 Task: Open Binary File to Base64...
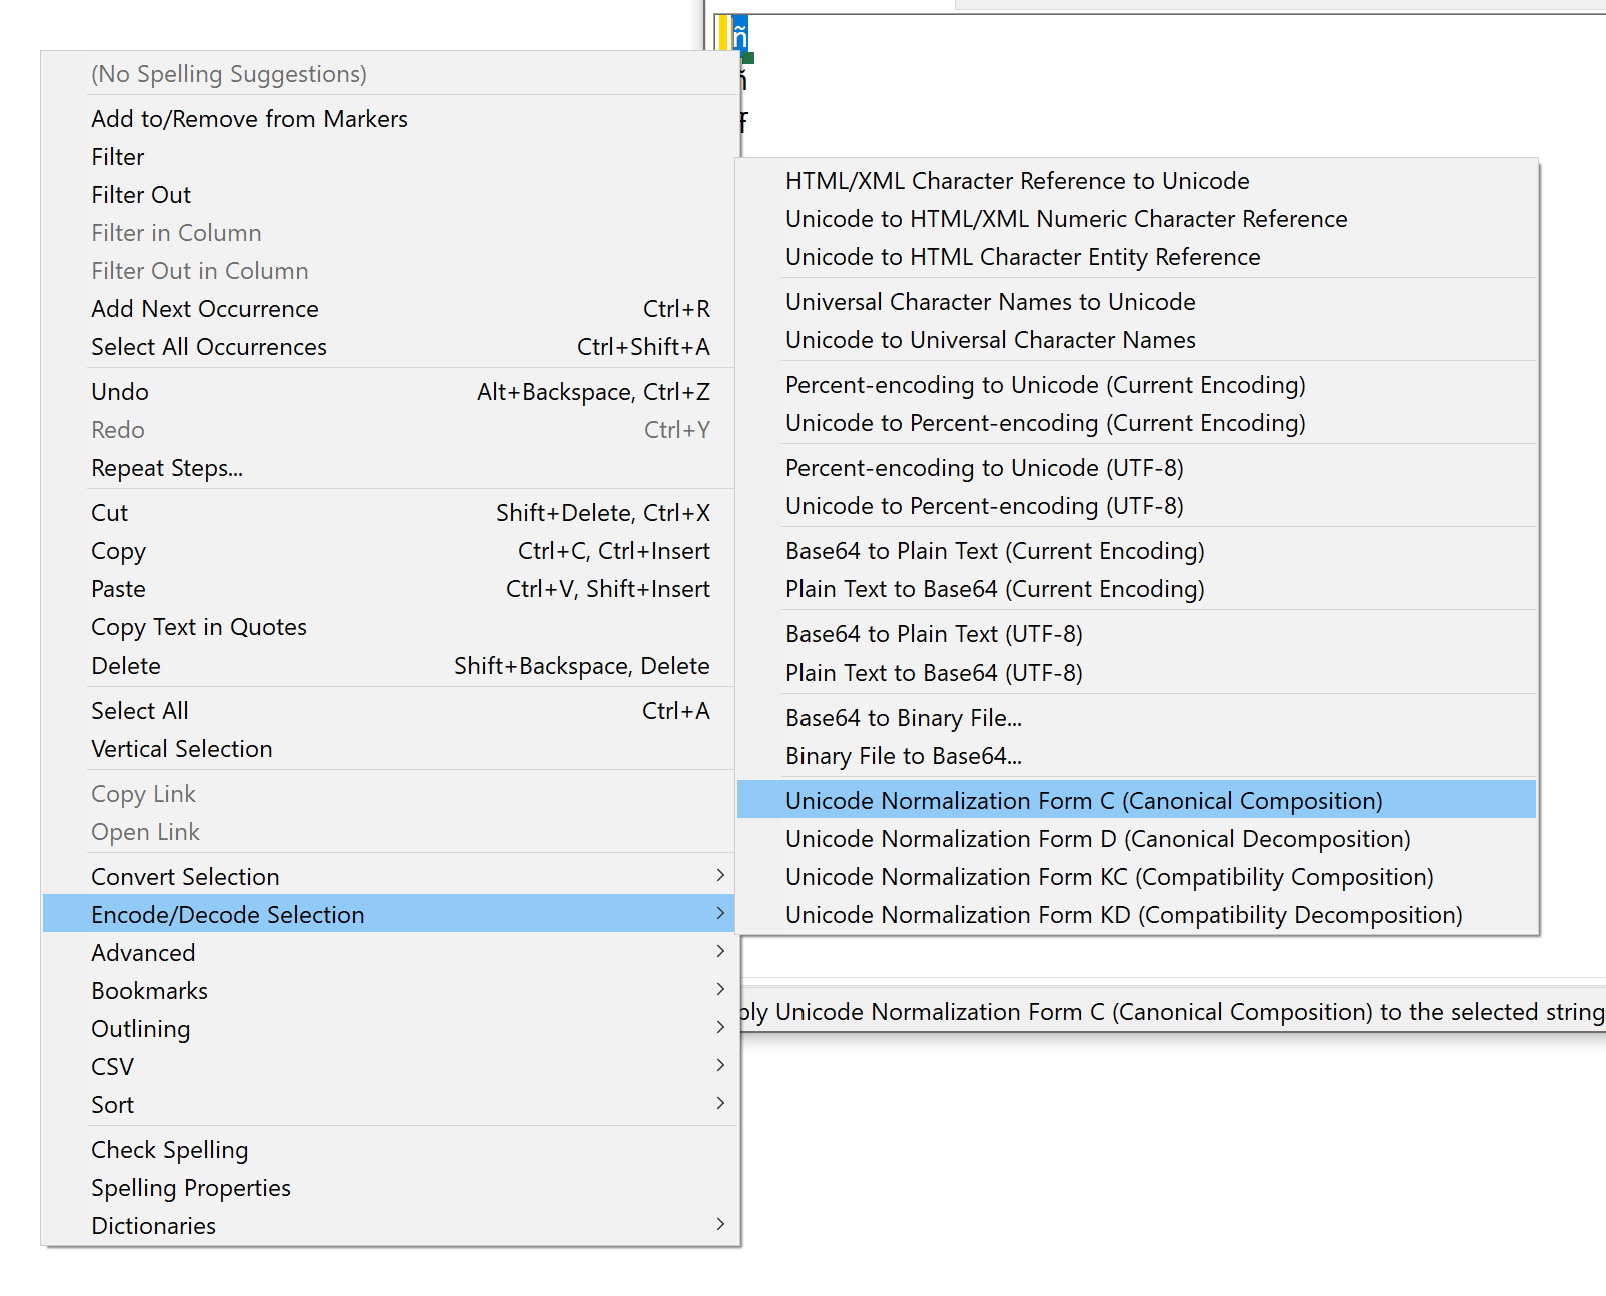(1136, 756)
